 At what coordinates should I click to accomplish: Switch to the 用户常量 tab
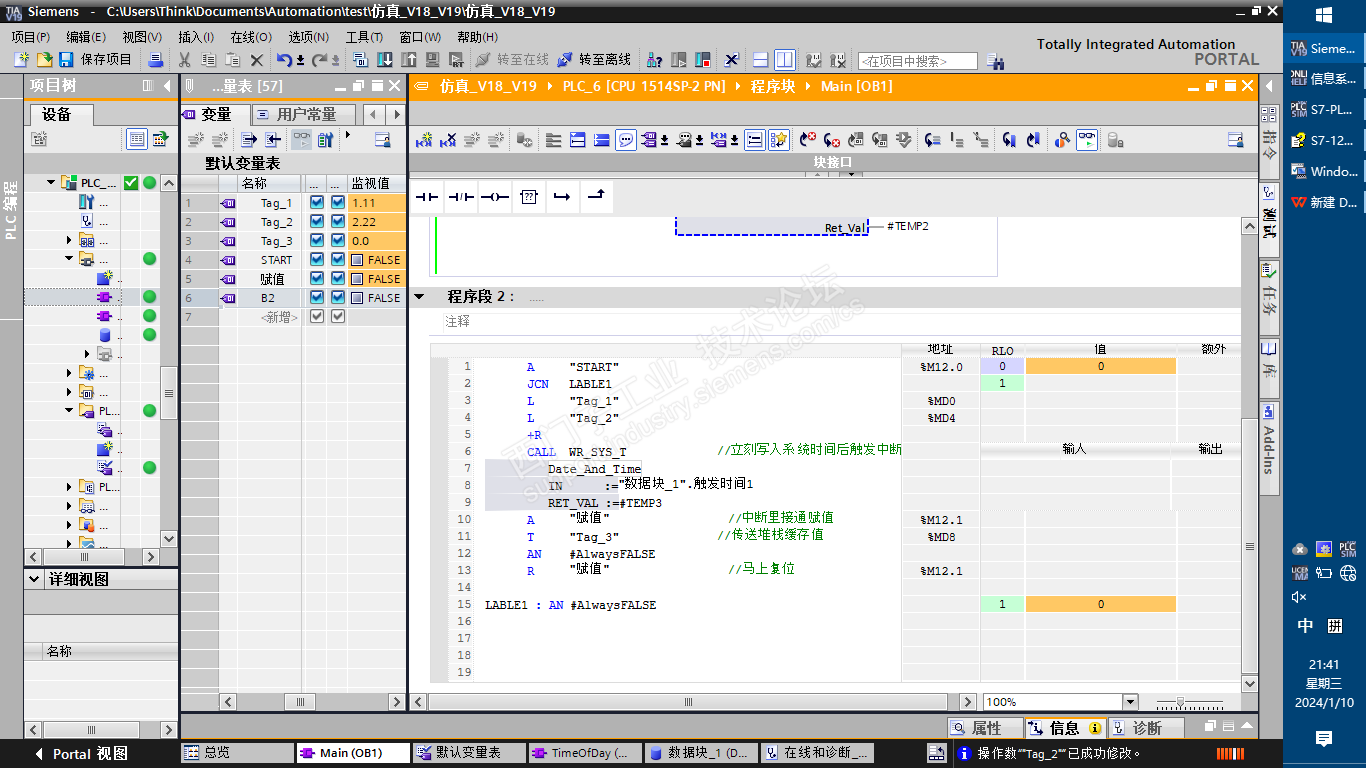point(302,114)
